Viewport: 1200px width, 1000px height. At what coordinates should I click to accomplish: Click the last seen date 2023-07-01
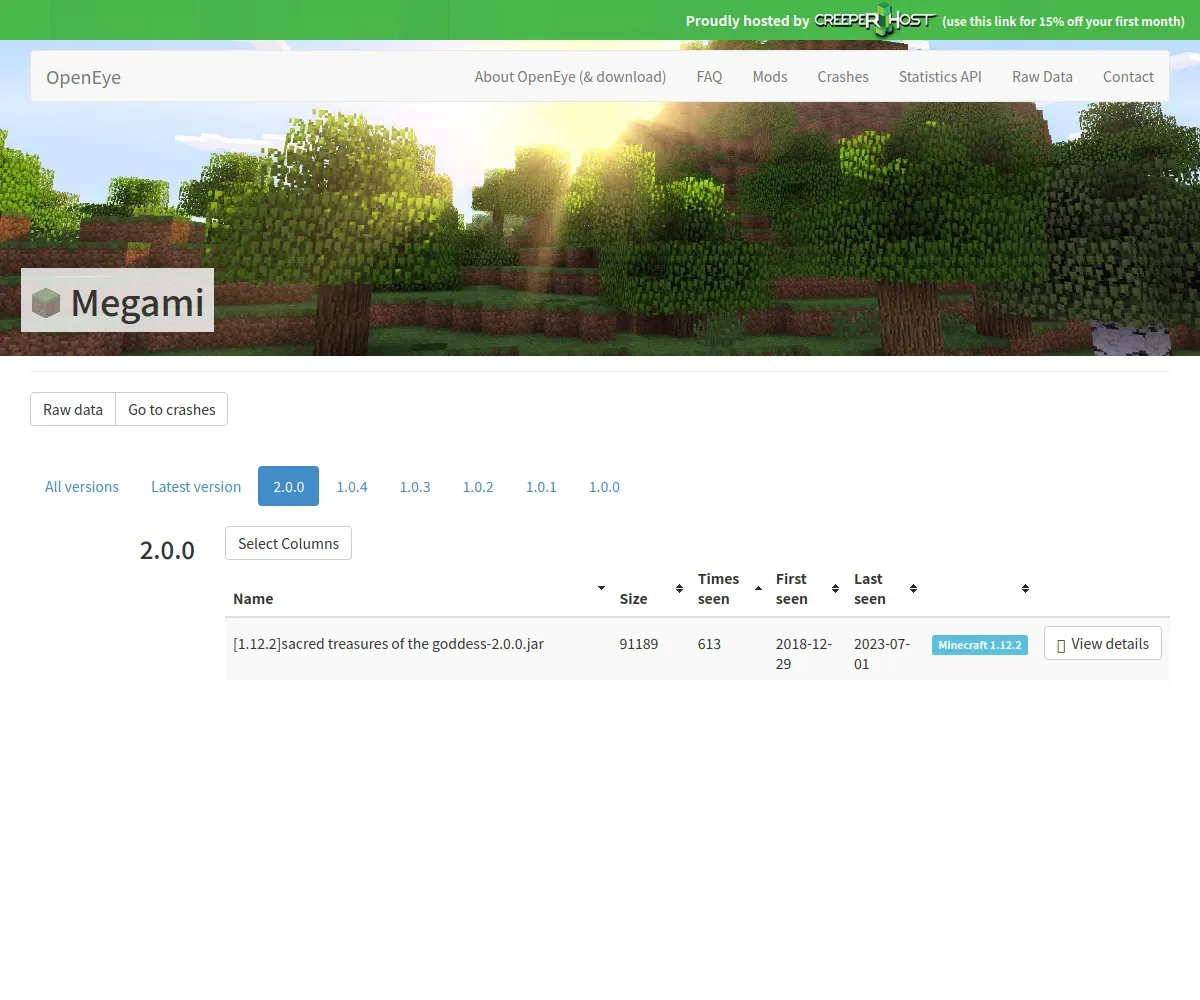click(x=882, y=653)
